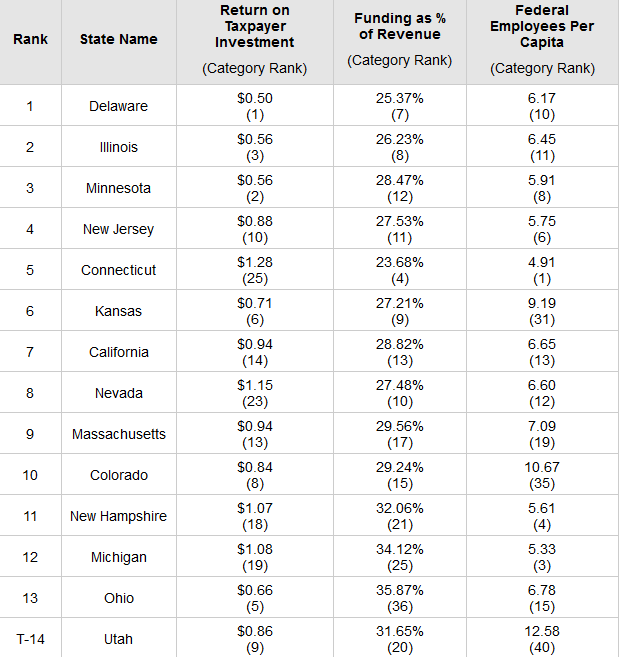Click the T-14 rank cell for Utah
The image size is (619, 657).
point(30,639)
